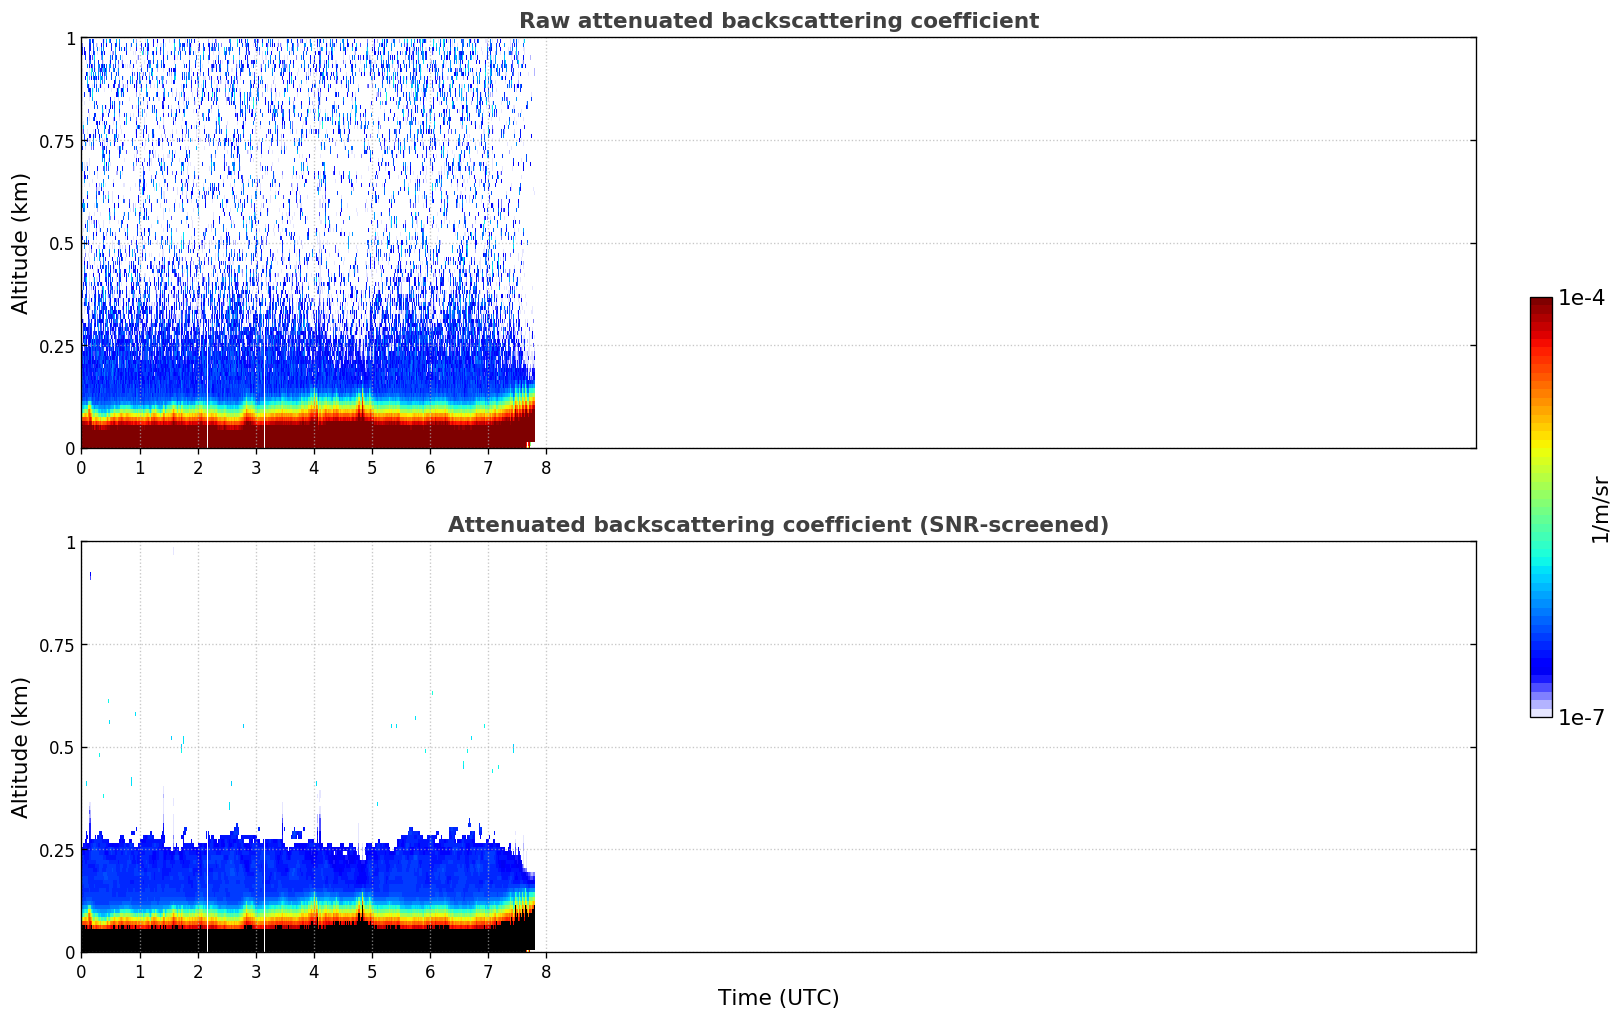Click time tick 7 under the SNR-screened plot
Screen dimensions: 1621x1020
(x=488, y=971)
